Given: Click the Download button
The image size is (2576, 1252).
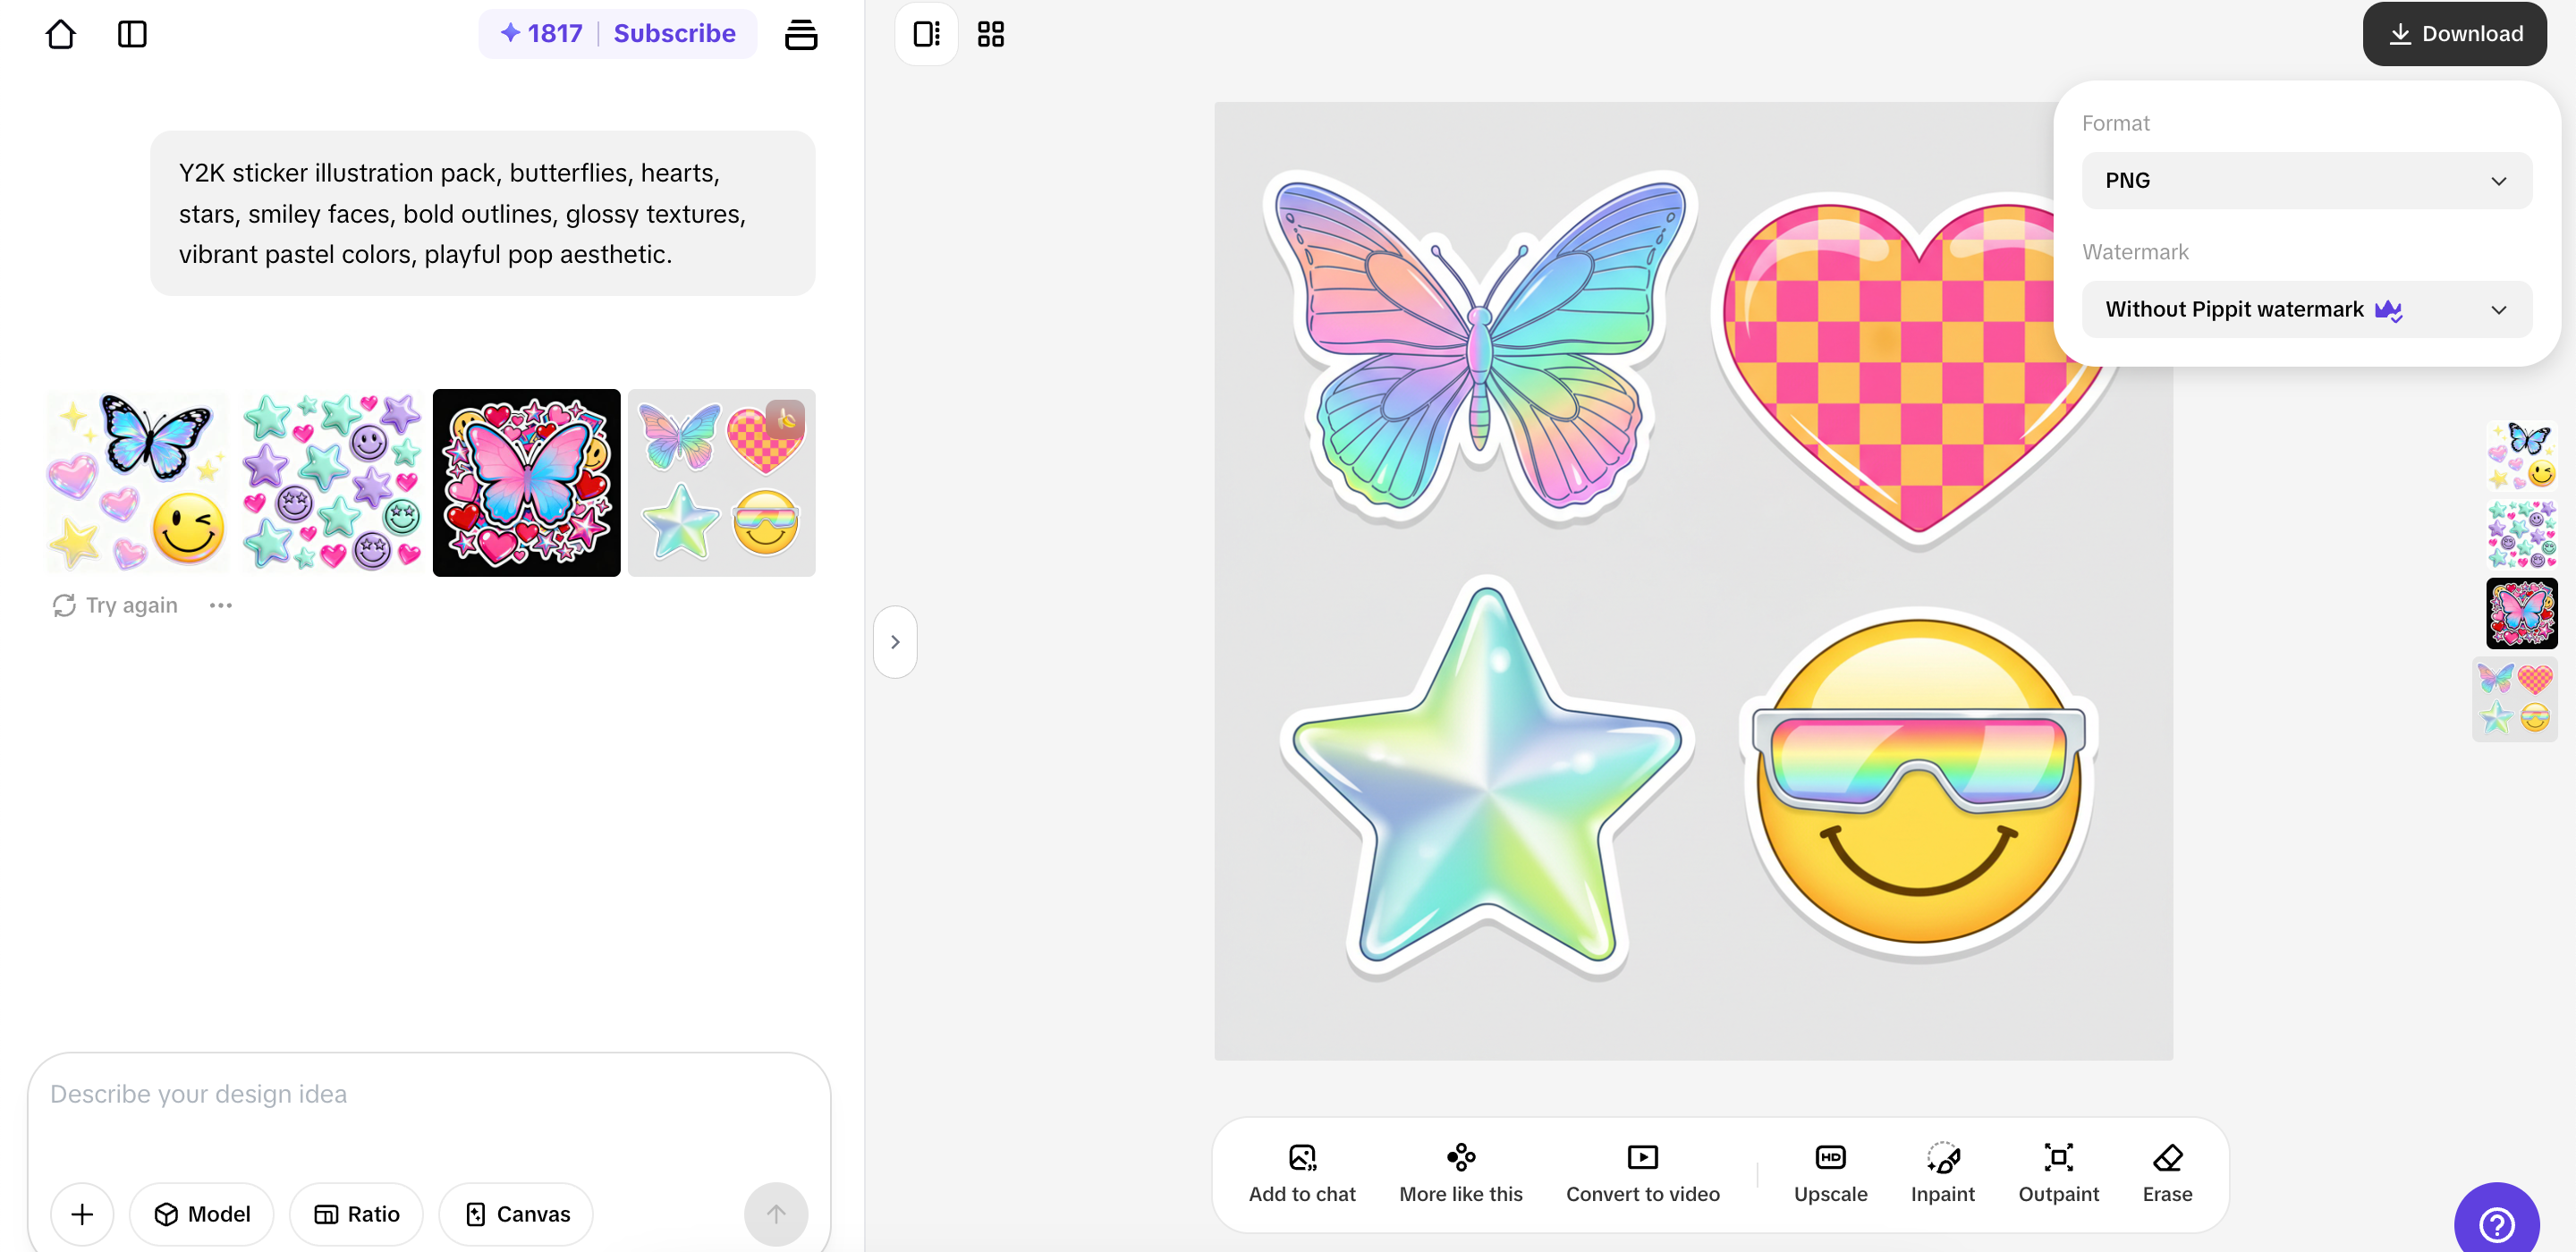Looking at the screenshot, I should tap(2454, 34).
